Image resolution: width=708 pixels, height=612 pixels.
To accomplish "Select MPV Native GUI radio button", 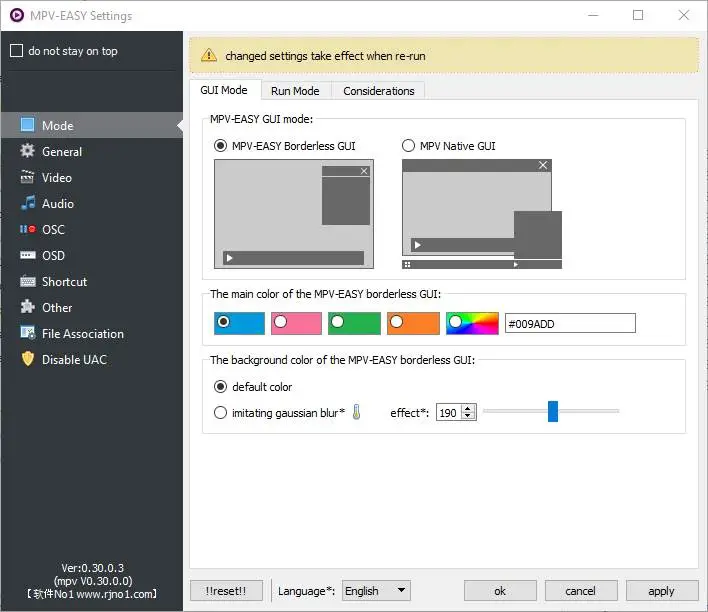I will click(x=408, y=146).
